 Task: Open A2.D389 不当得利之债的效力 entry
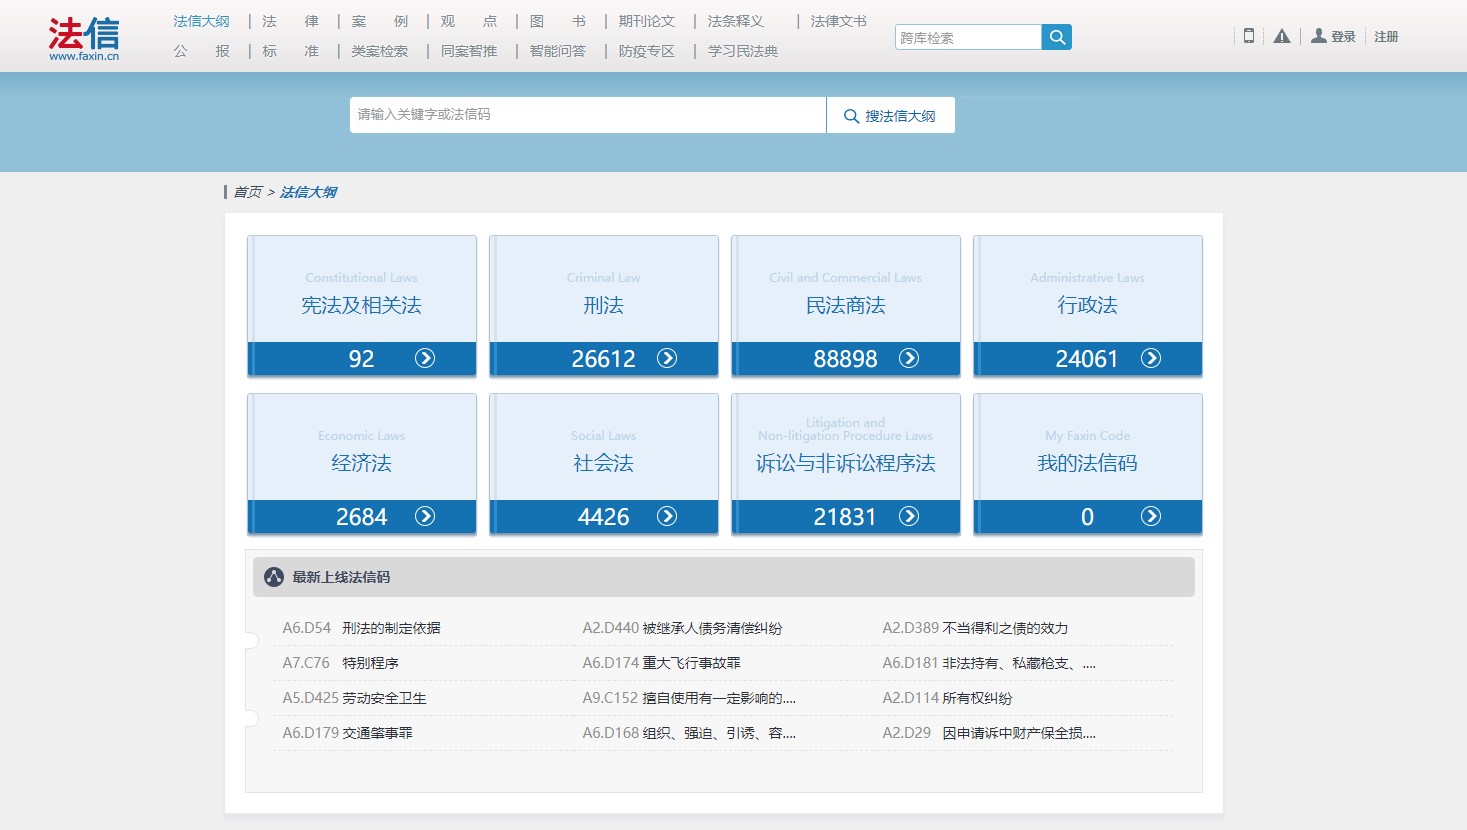tap(975, 628)
